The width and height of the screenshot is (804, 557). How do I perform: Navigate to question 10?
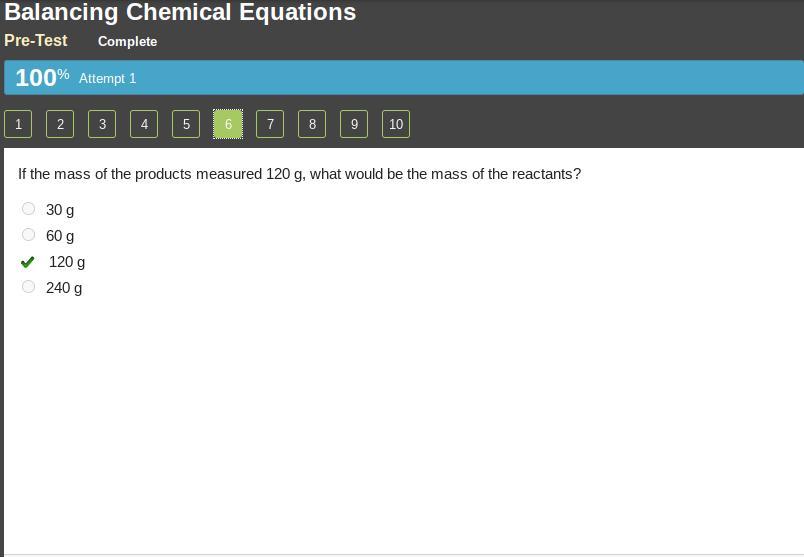pyautogui.click(x=396, y=124)
